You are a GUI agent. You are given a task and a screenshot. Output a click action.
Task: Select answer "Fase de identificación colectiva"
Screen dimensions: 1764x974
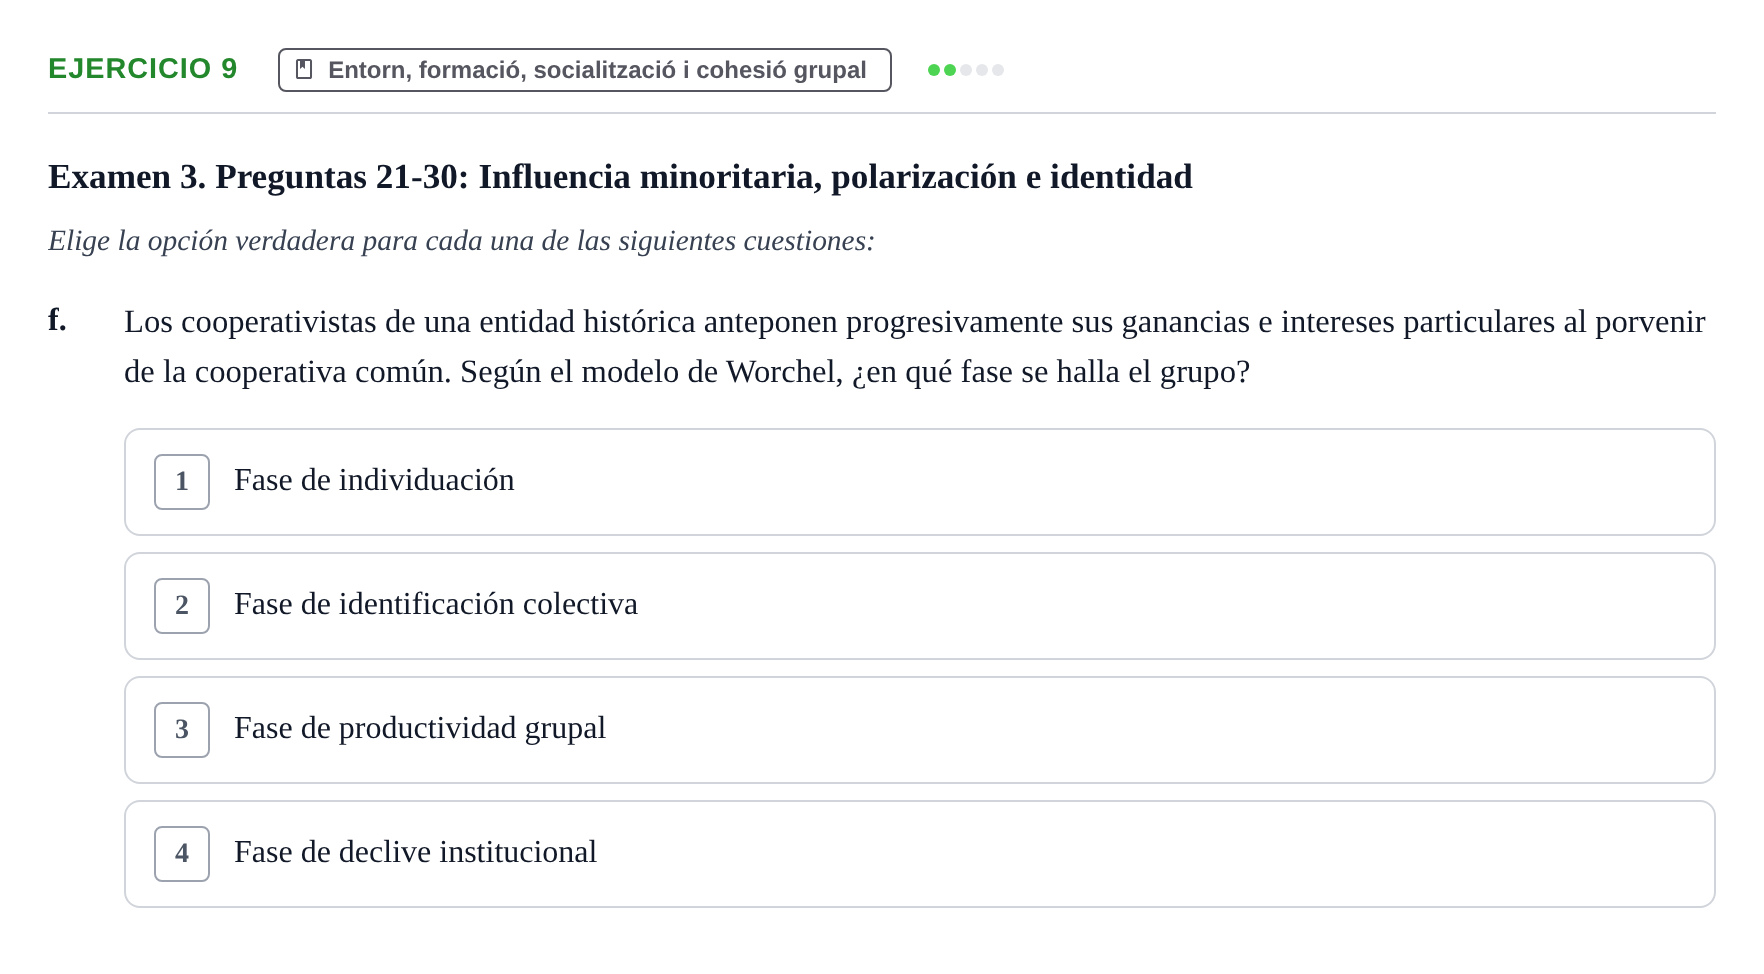coord(919,606)
